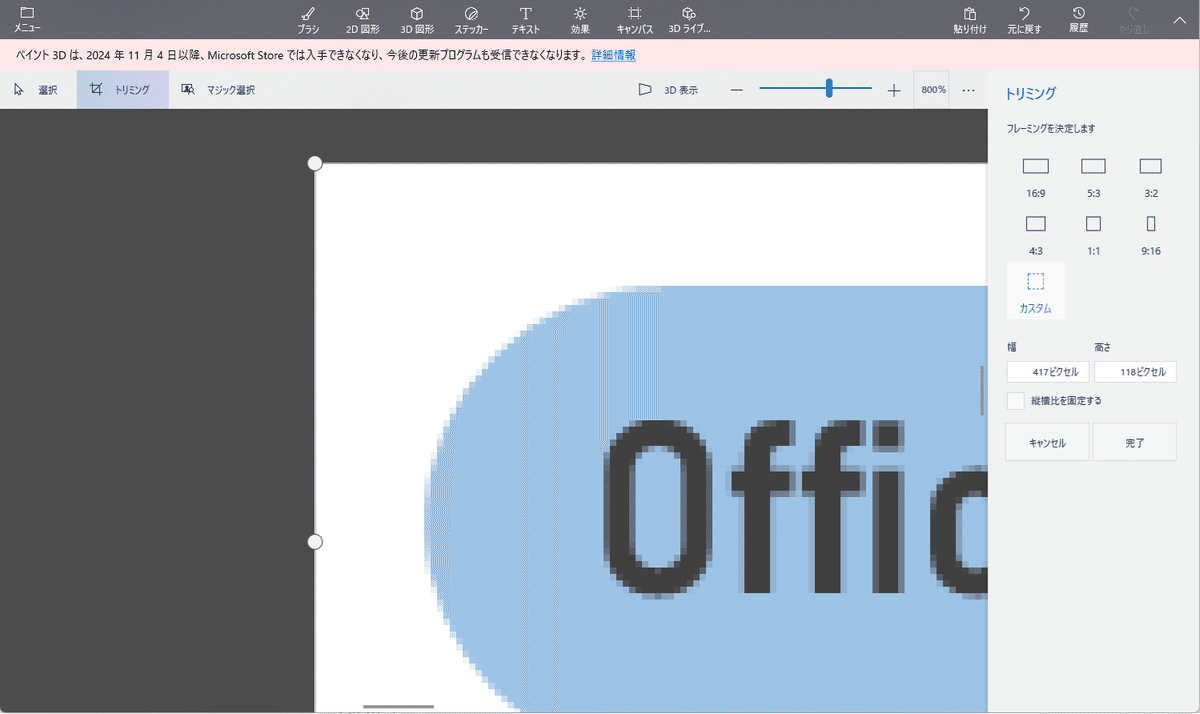Open the ステッカー stickers tool
The height and width of the screenshot is (714, 1200).
[x=471, y=19]
